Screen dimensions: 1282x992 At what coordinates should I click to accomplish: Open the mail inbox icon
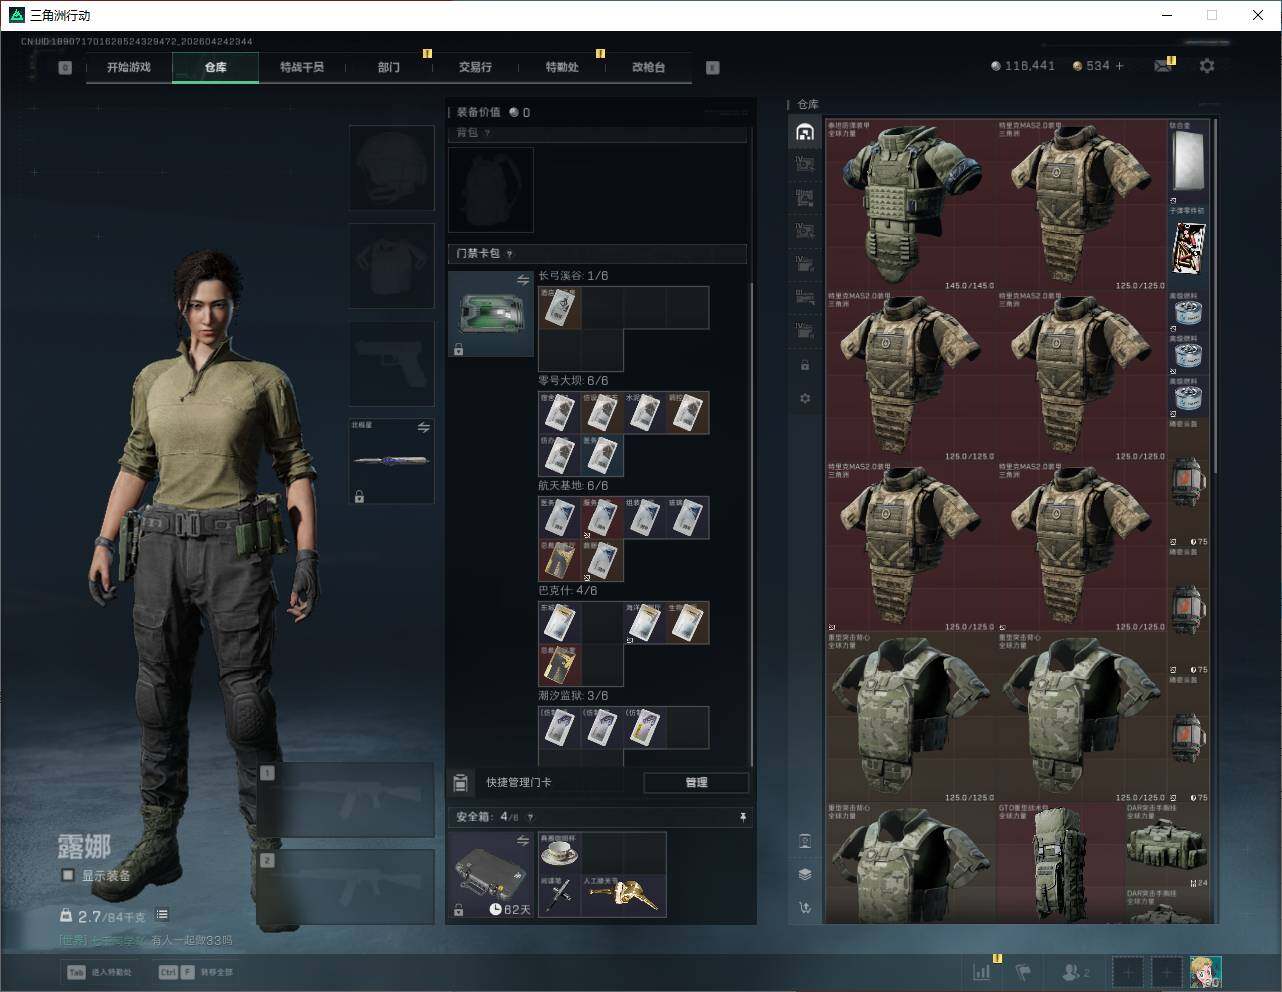(x=1163, y=66)
